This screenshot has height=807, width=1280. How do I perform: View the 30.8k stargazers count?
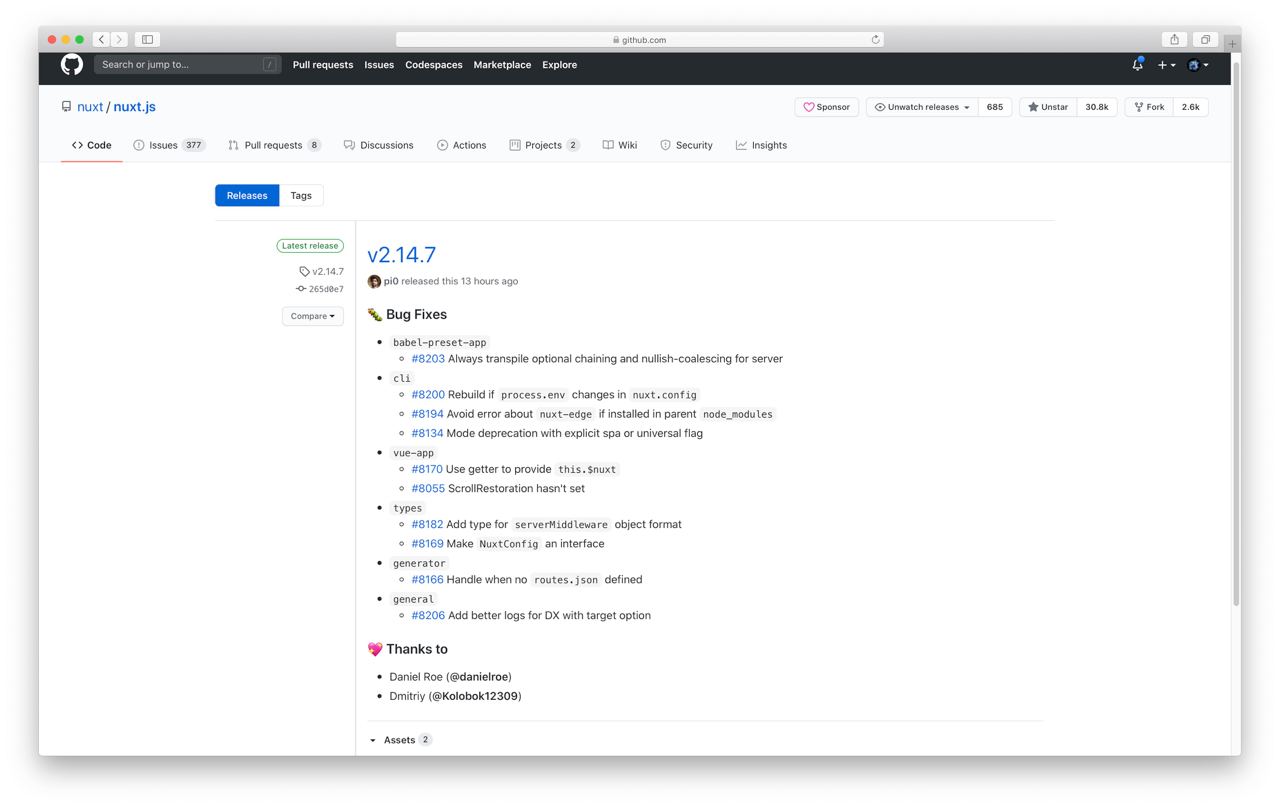point(1097,107)
